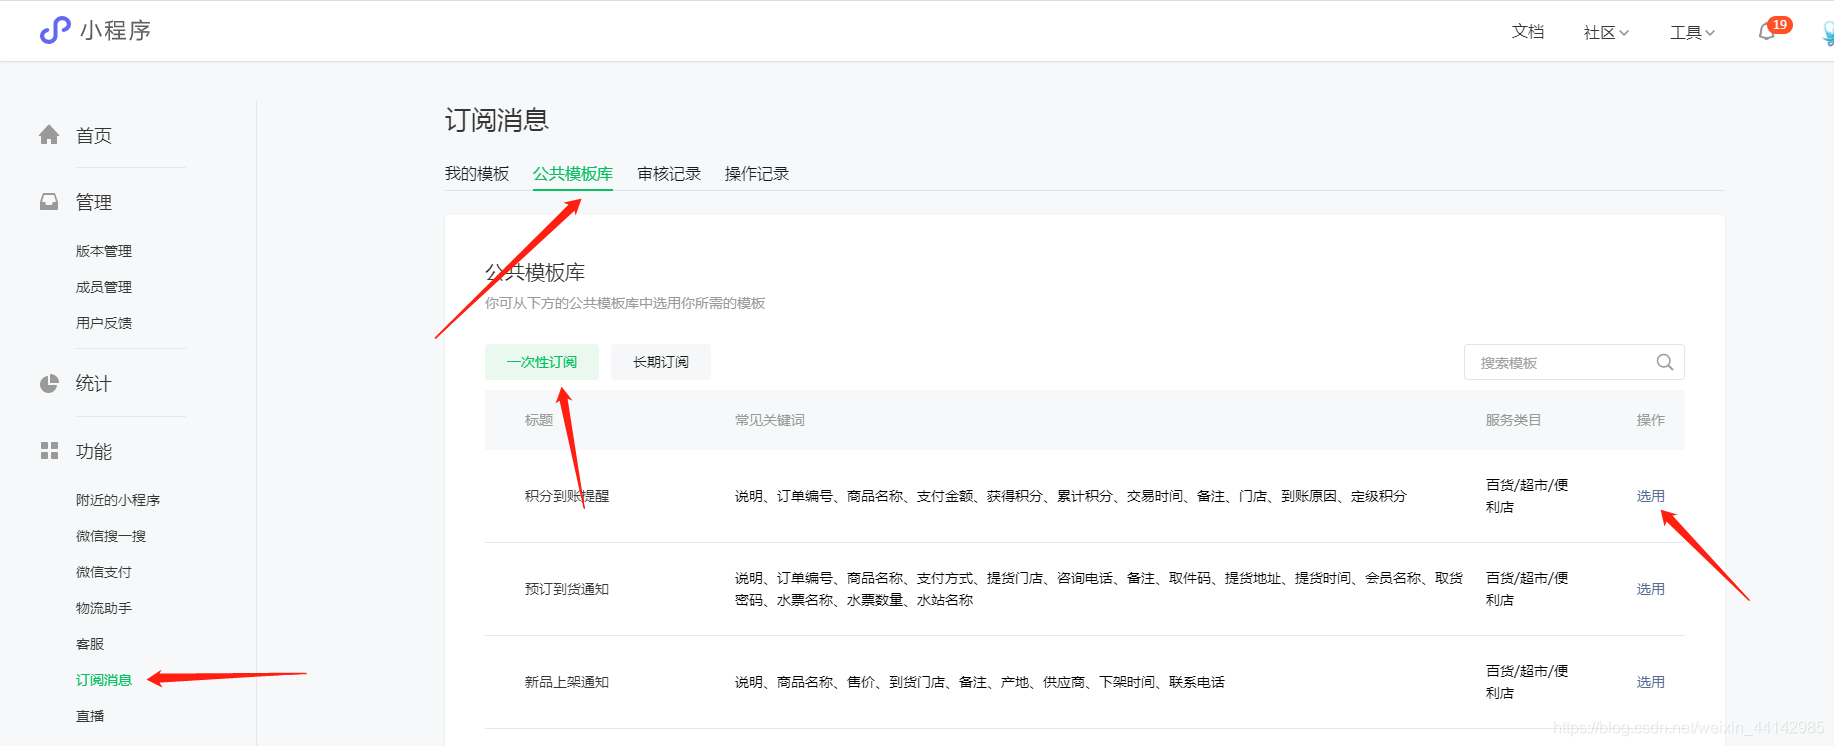
Task: Open 统计 section label in sidebar
Action: [x=94, y=384]
